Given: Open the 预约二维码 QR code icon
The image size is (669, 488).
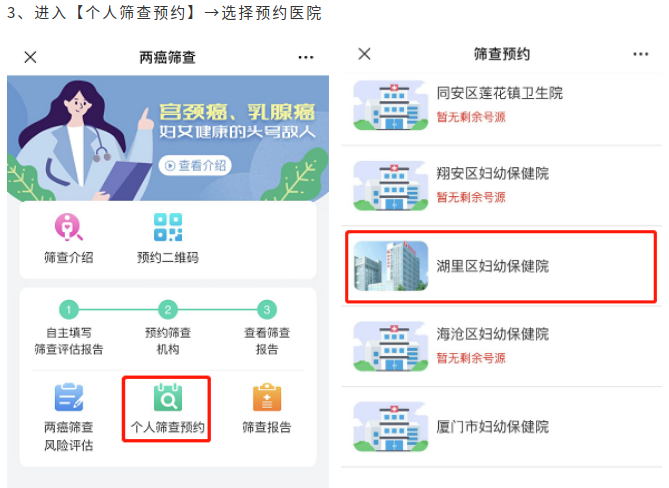Looking at the screenshot, I should 168,227.
